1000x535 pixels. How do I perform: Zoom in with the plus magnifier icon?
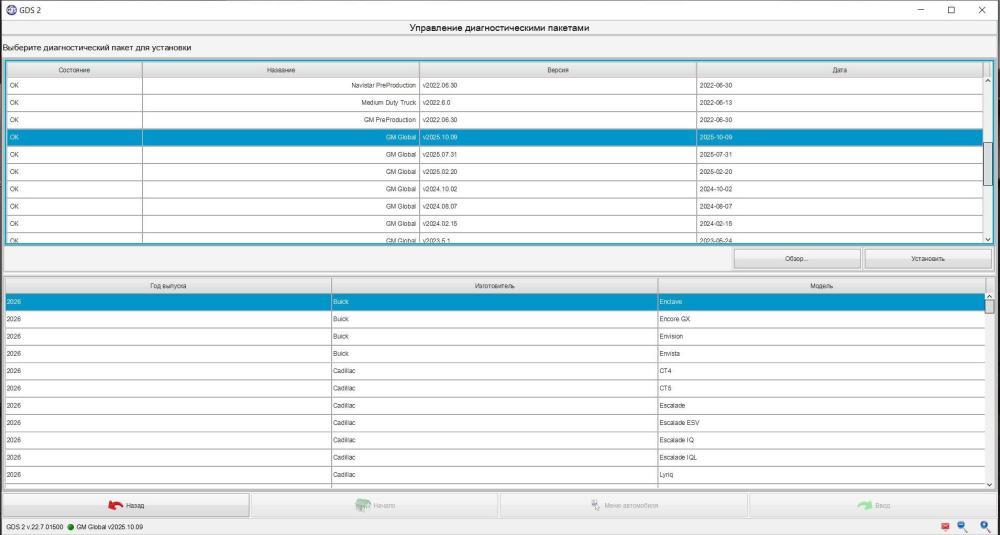click(x=985, y=527)
